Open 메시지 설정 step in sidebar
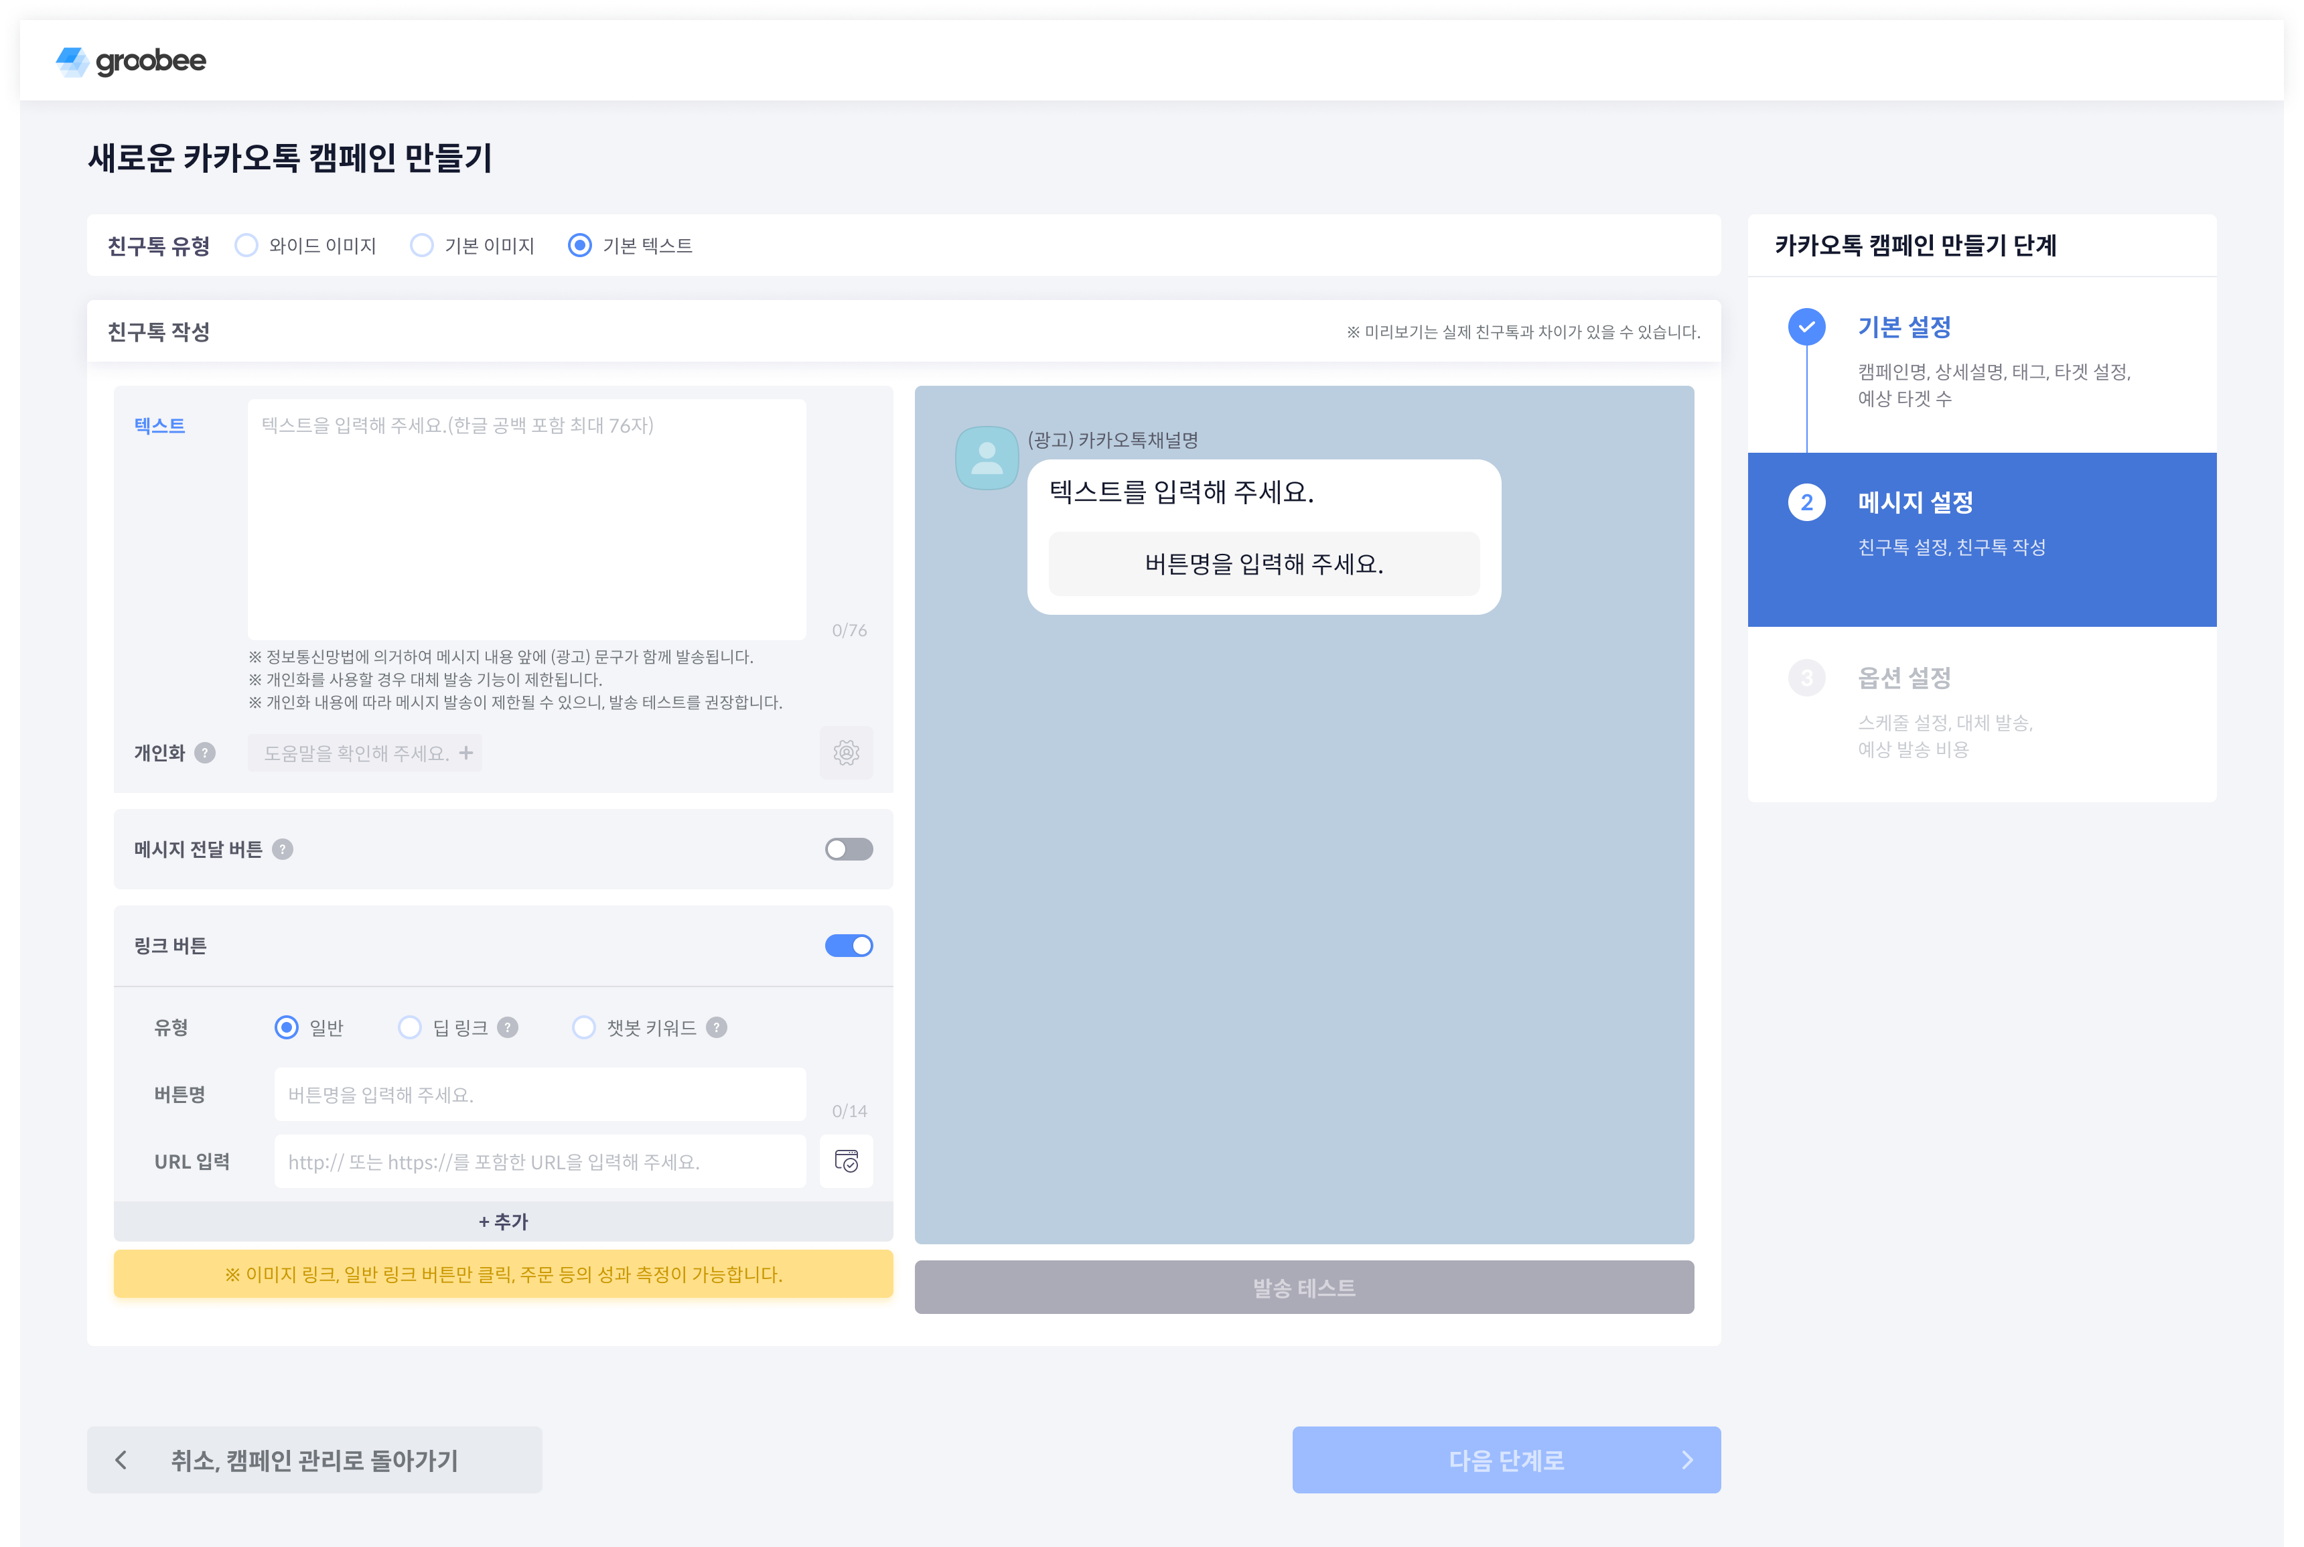The image size is (2304, 1547). [1914, 503]
